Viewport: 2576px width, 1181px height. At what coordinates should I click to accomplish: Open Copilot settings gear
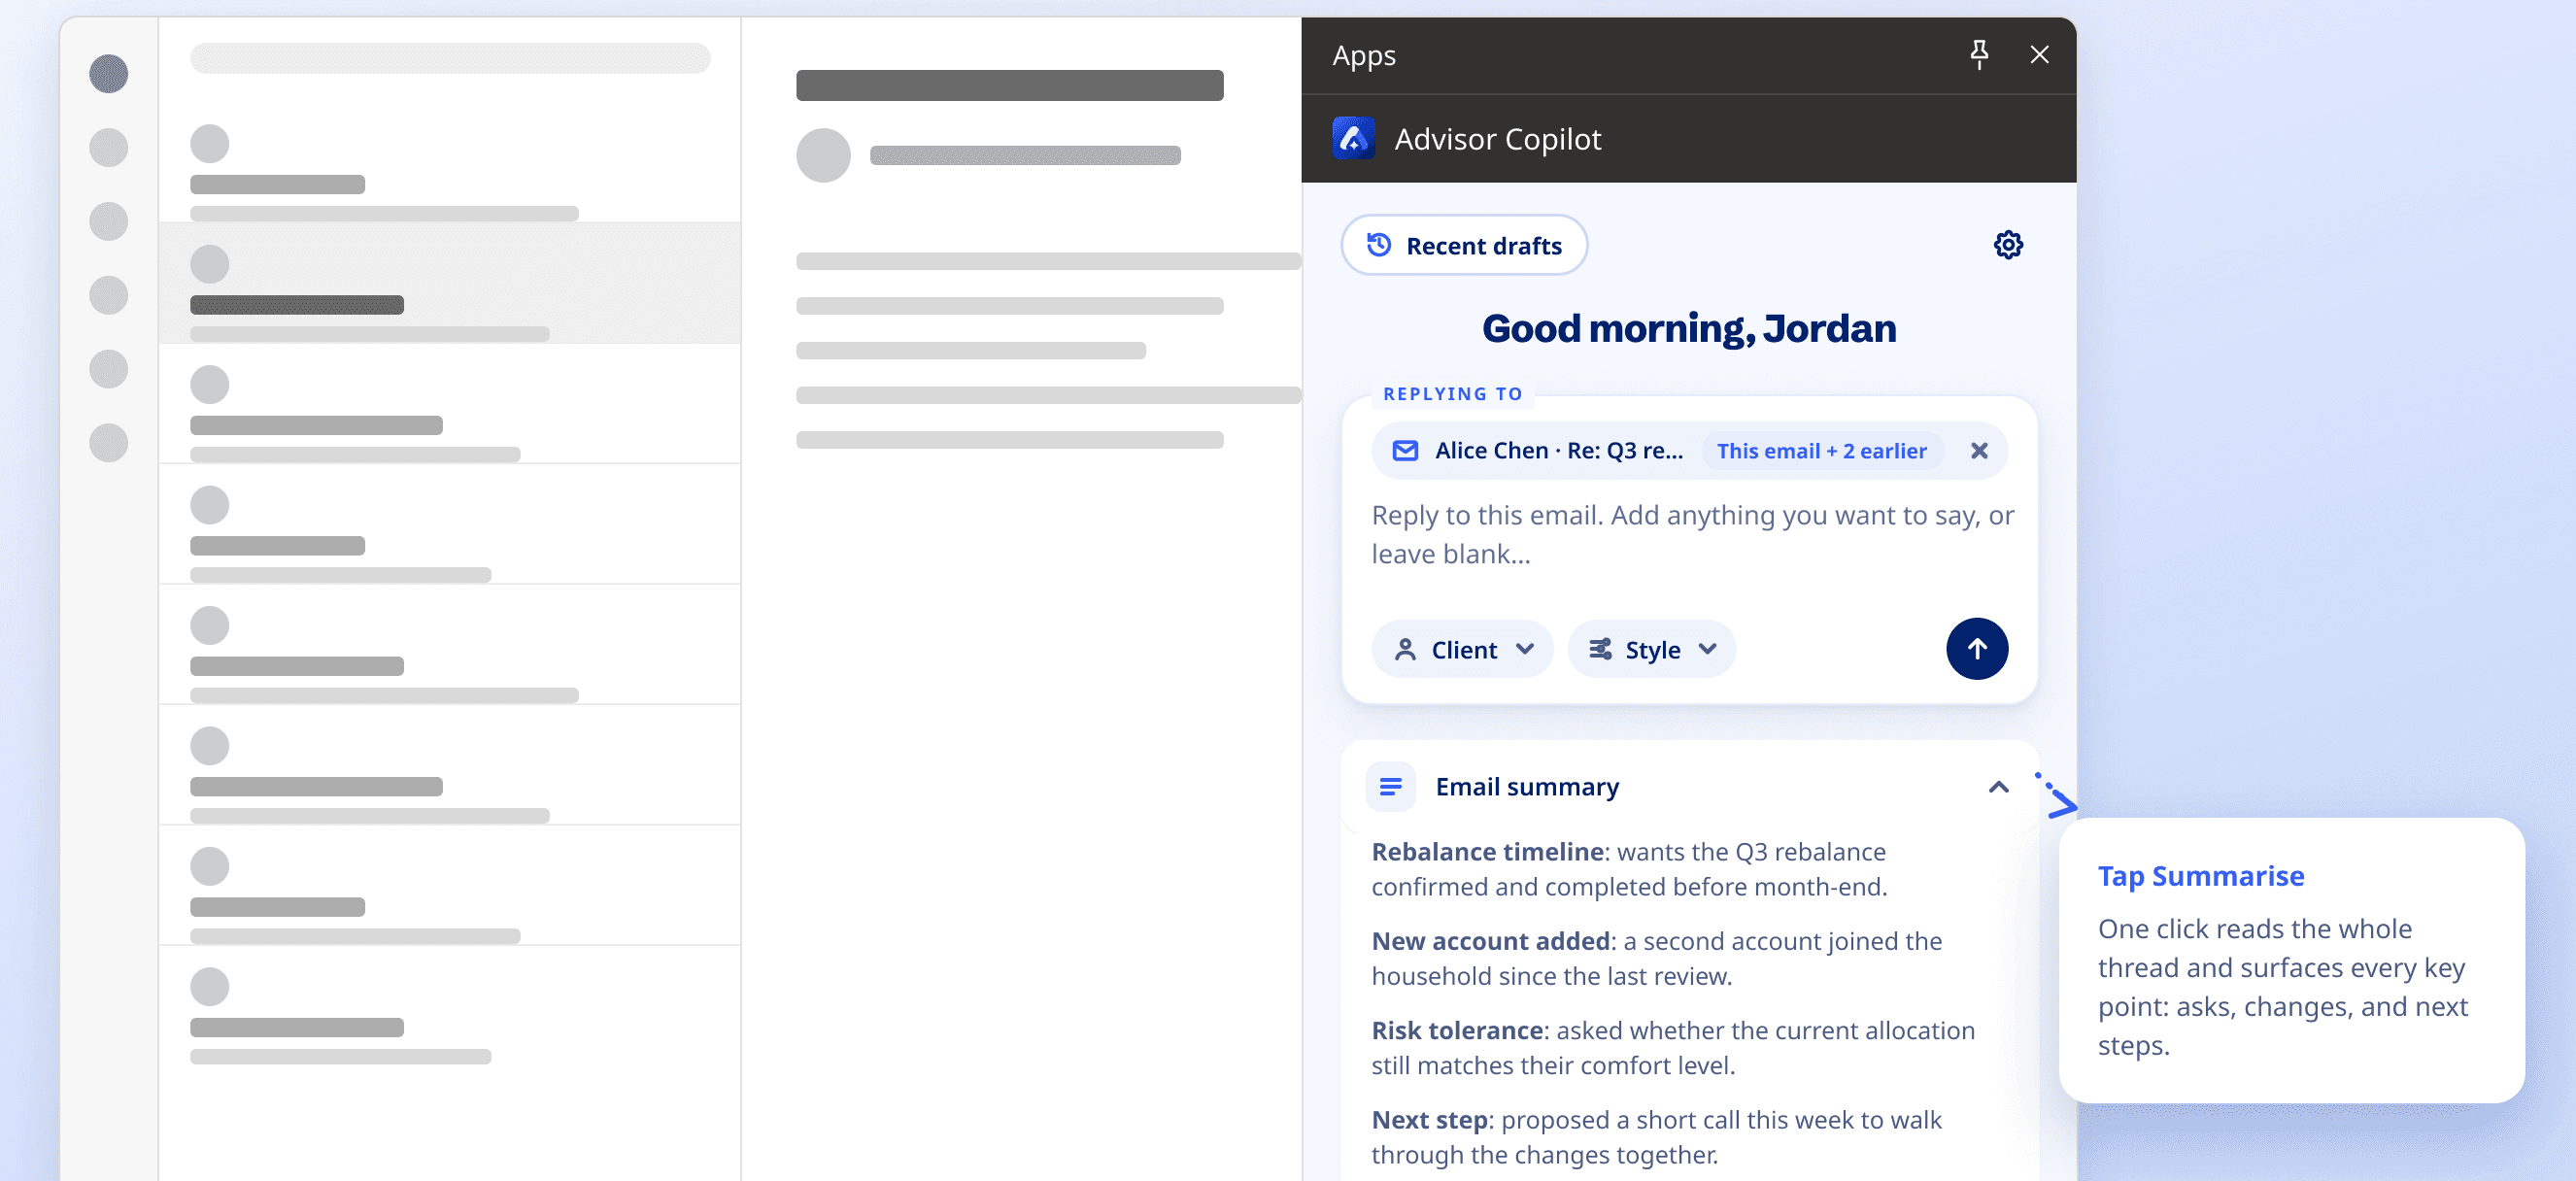2008,245
